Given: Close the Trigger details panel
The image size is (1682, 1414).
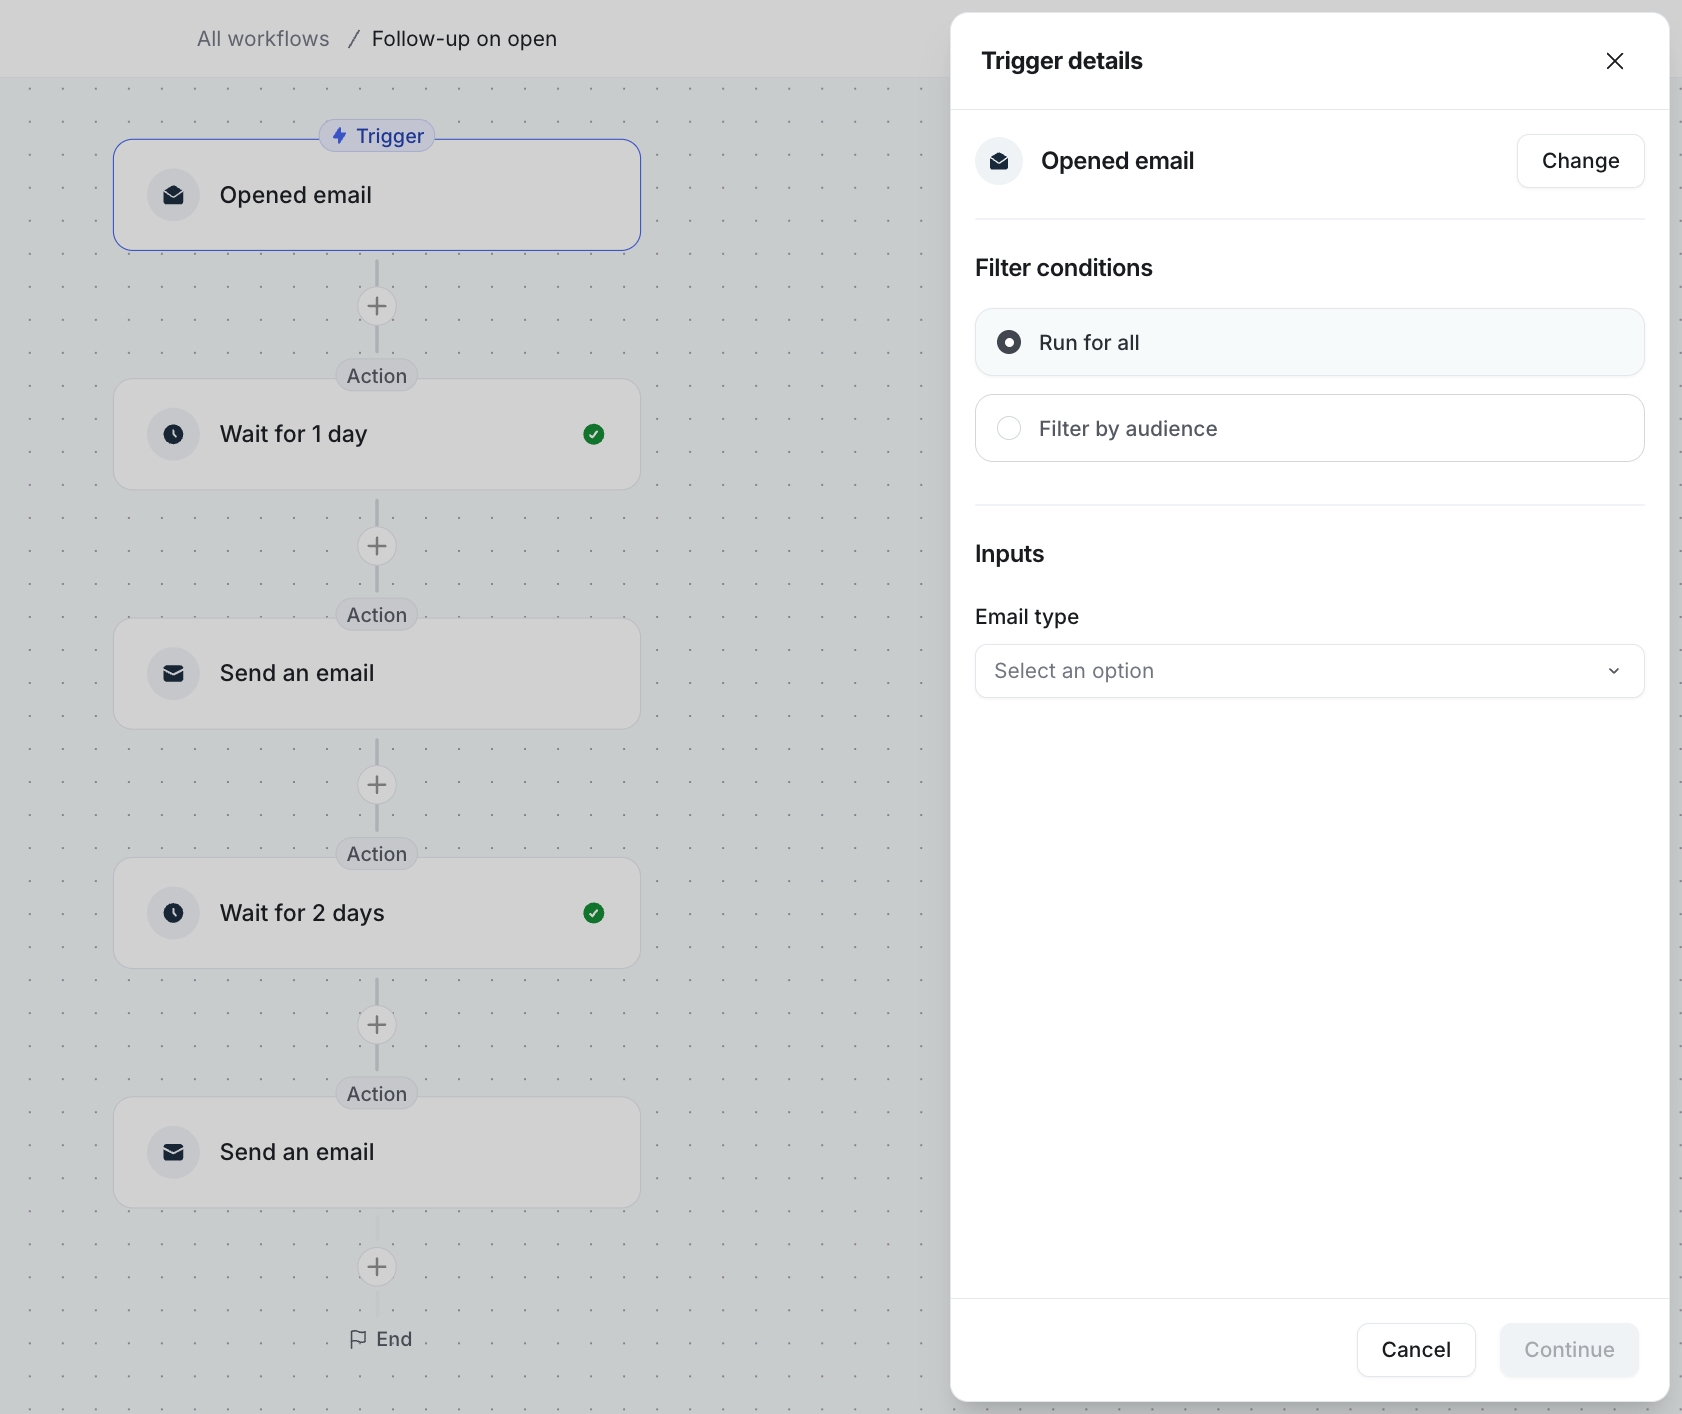Looking at the screenshot, I should 1614,61.
